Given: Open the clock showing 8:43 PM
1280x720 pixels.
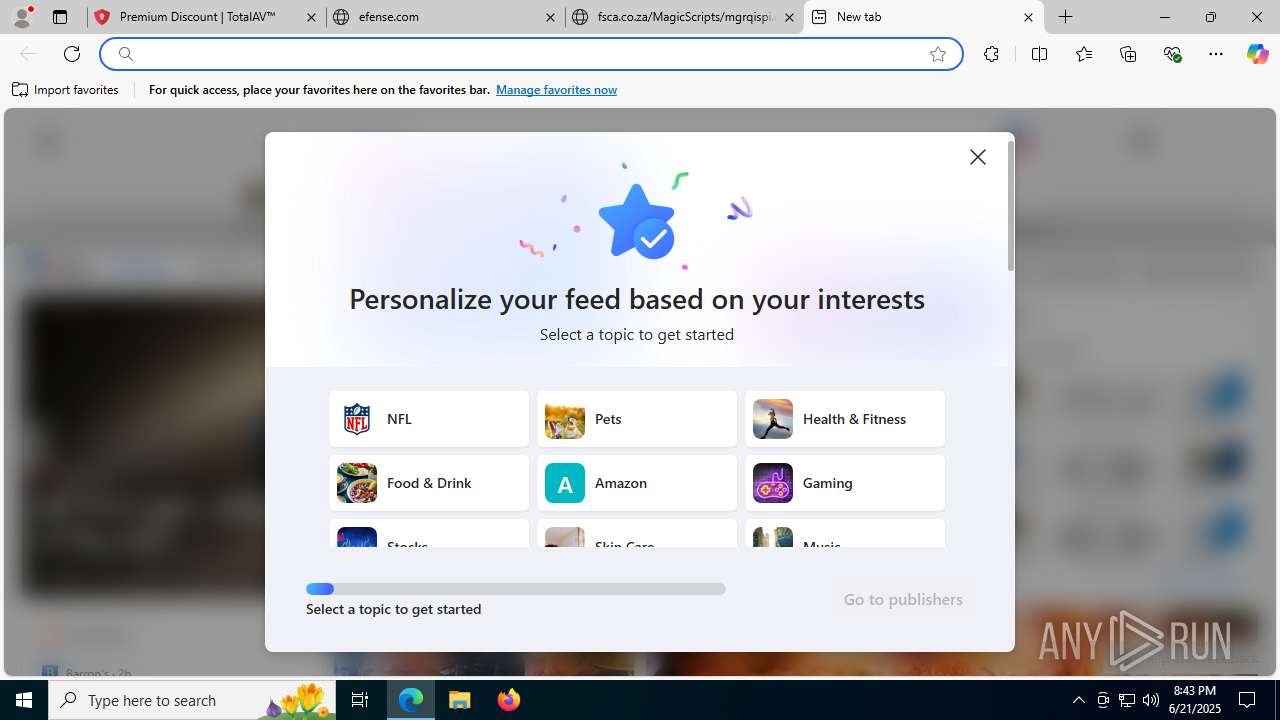Looking at the screenshot, I should point(1196,700).
